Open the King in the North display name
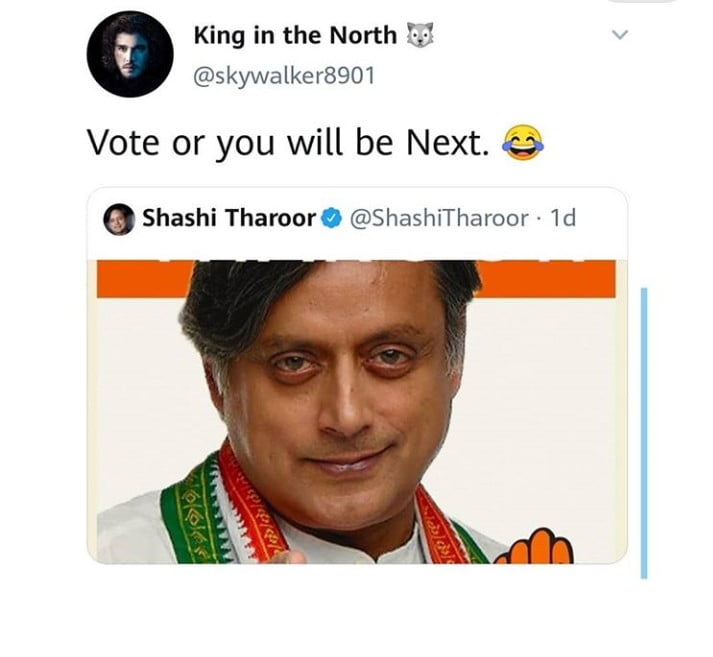The width and height of the screenshot is (713, 657). tap(295, 37)
